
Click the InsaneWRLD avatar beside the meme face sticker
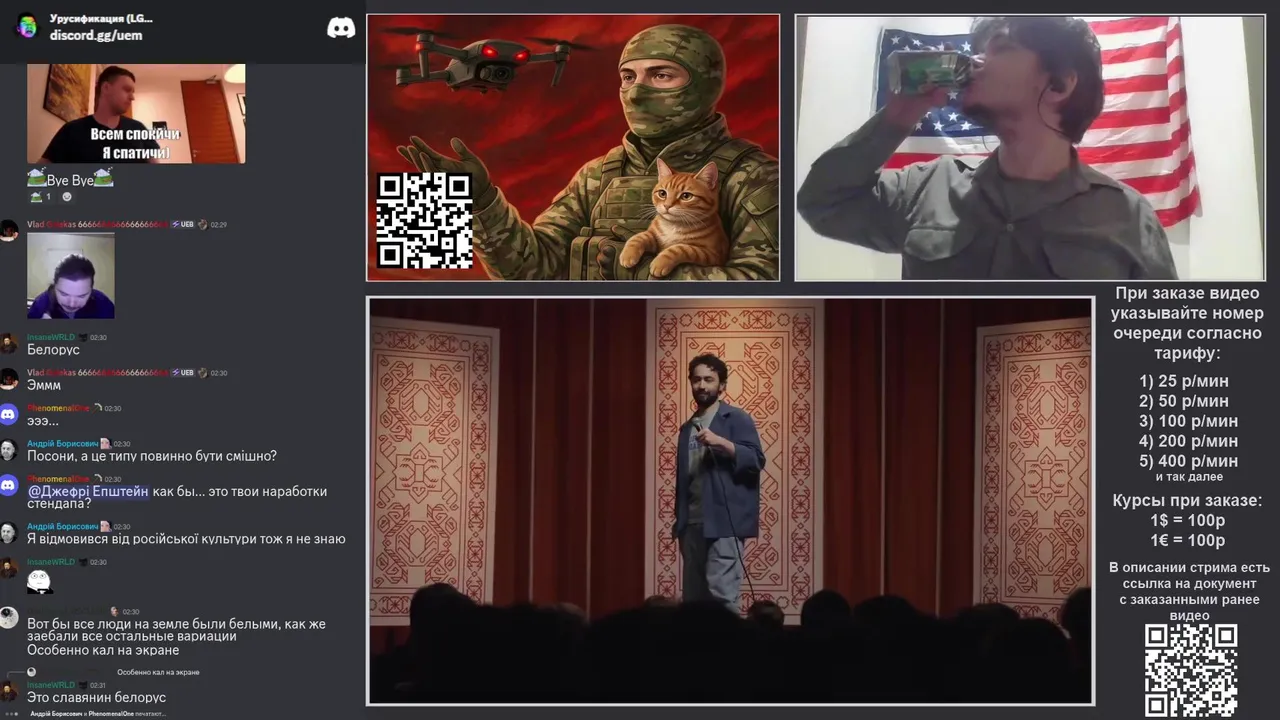(x=9, y=568)
